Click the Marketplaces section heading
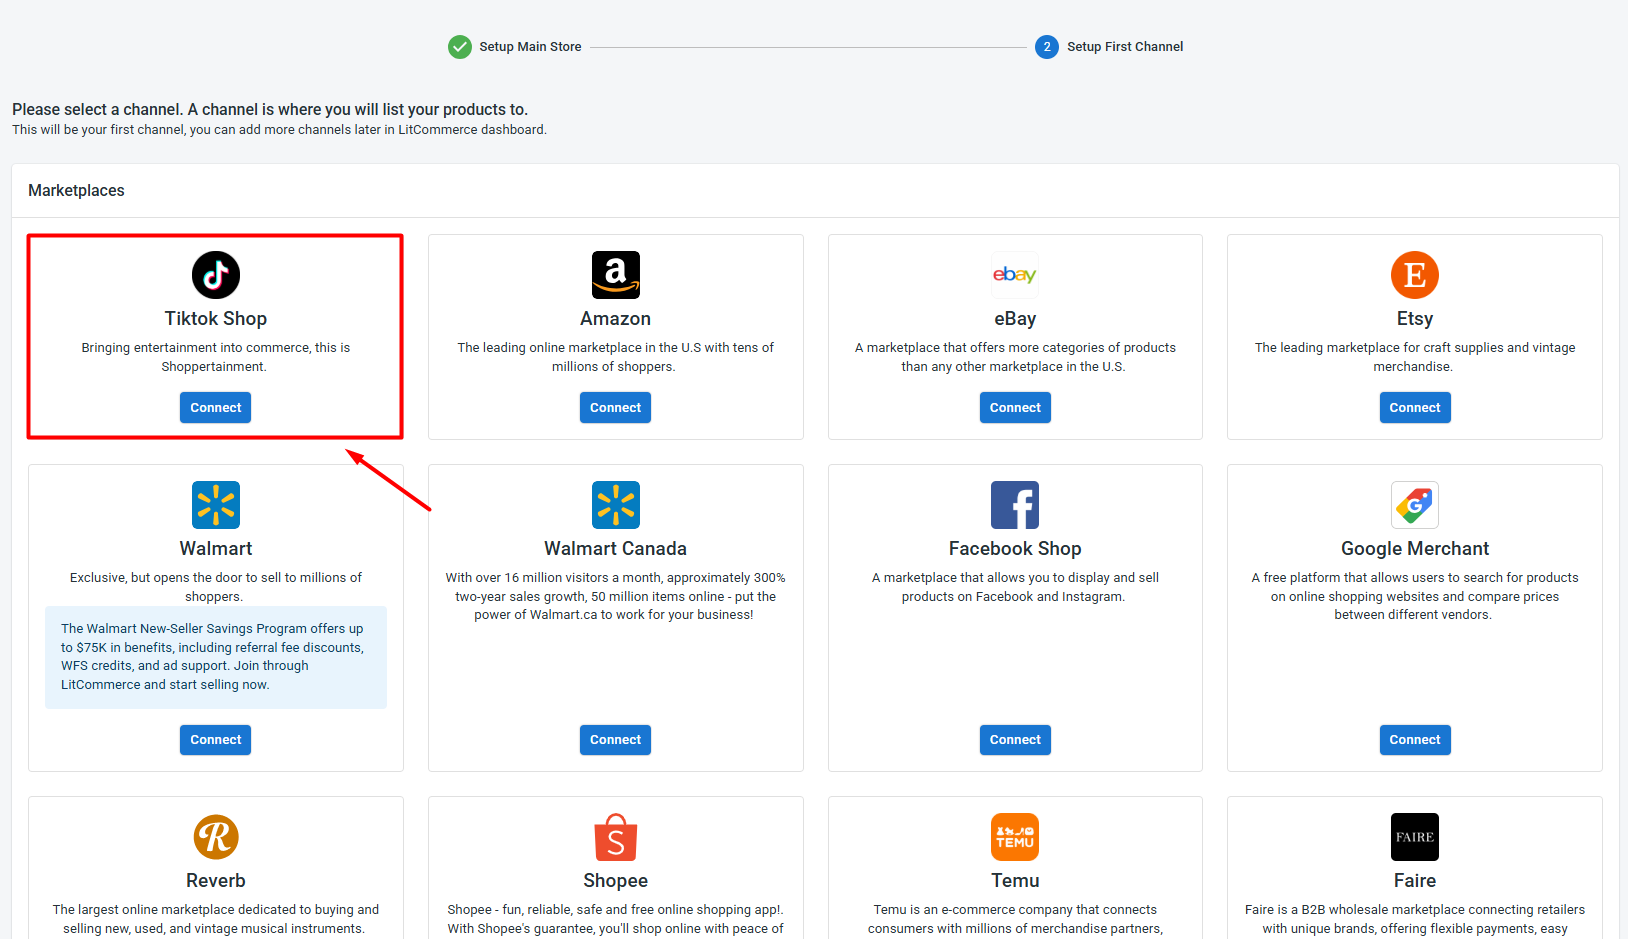Screen dimensions: 1628x939 (x=76, y=191)
